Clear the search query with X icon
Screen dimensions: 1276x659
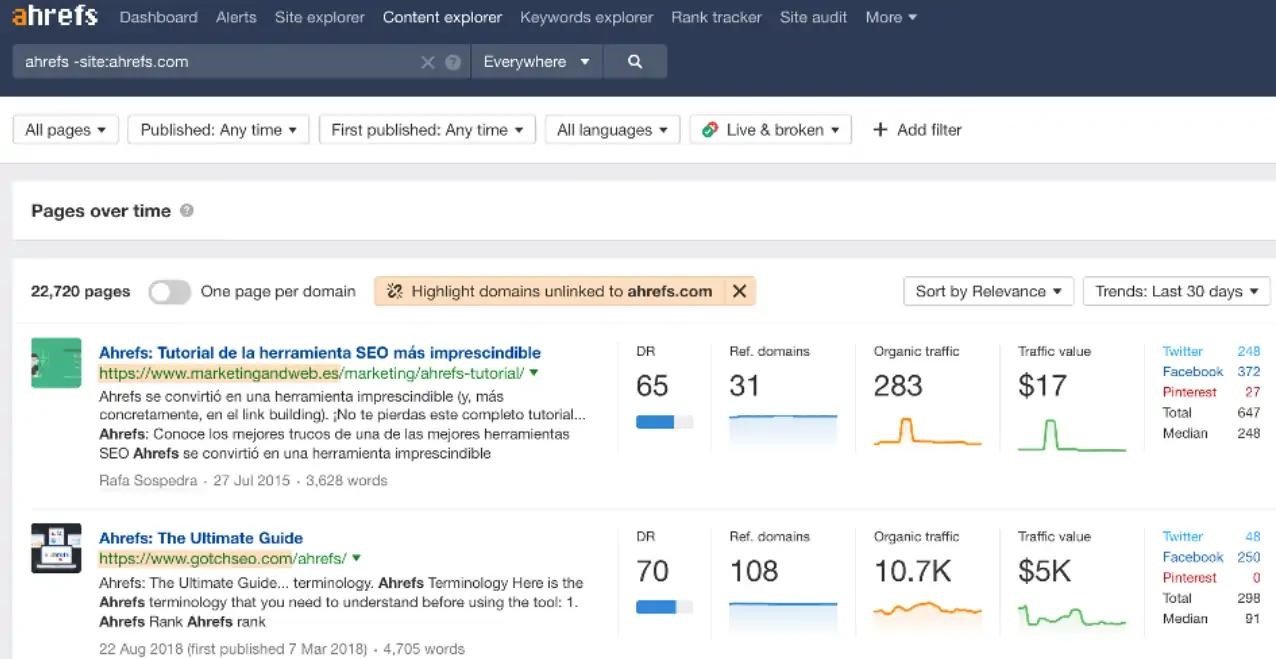point(428,62)
